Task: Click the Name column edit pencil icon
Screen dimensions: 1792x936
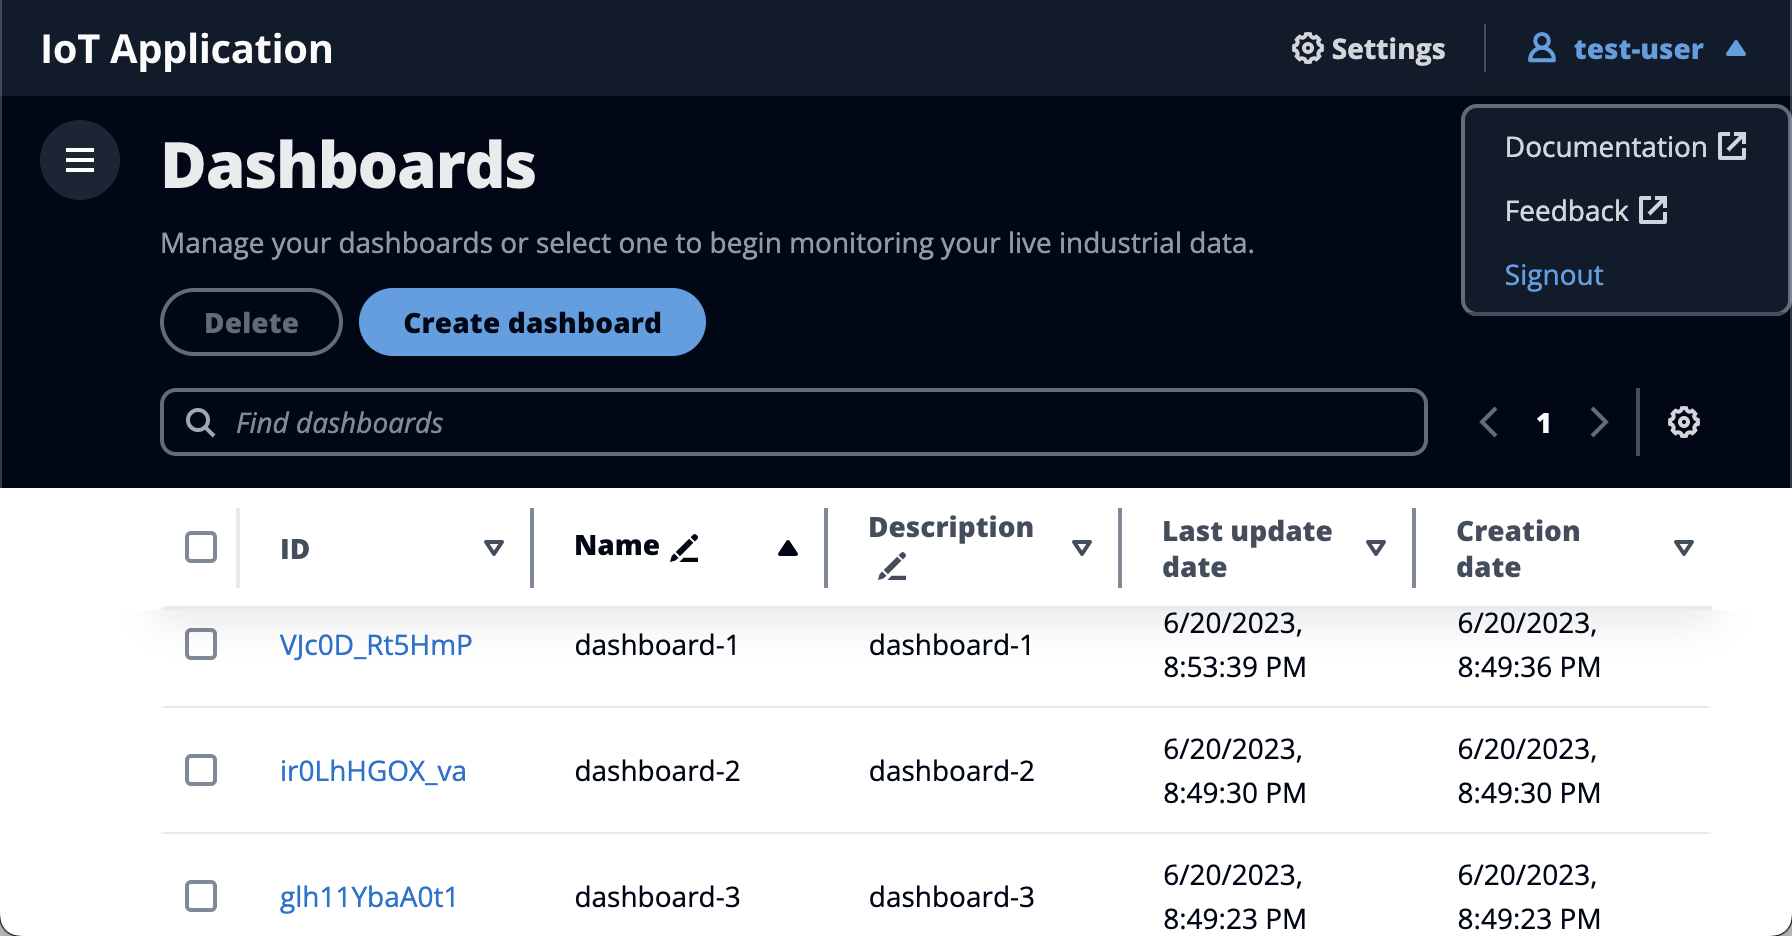Action: tap(685, 548)
